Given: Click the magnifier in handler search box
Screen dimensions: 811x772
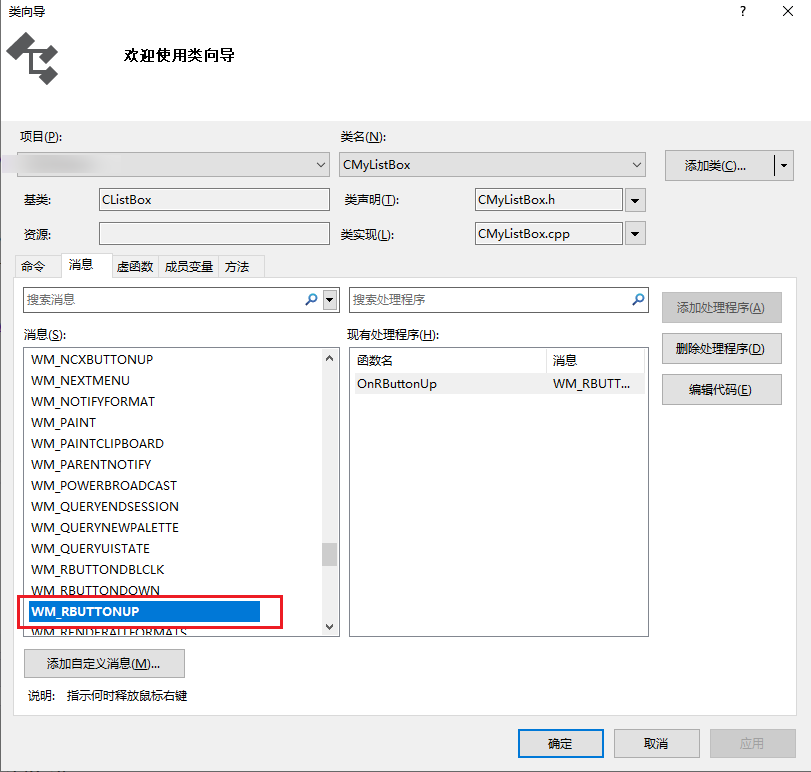Looking at the screenshot, I should pyautogui.click(x=638, y=299).
